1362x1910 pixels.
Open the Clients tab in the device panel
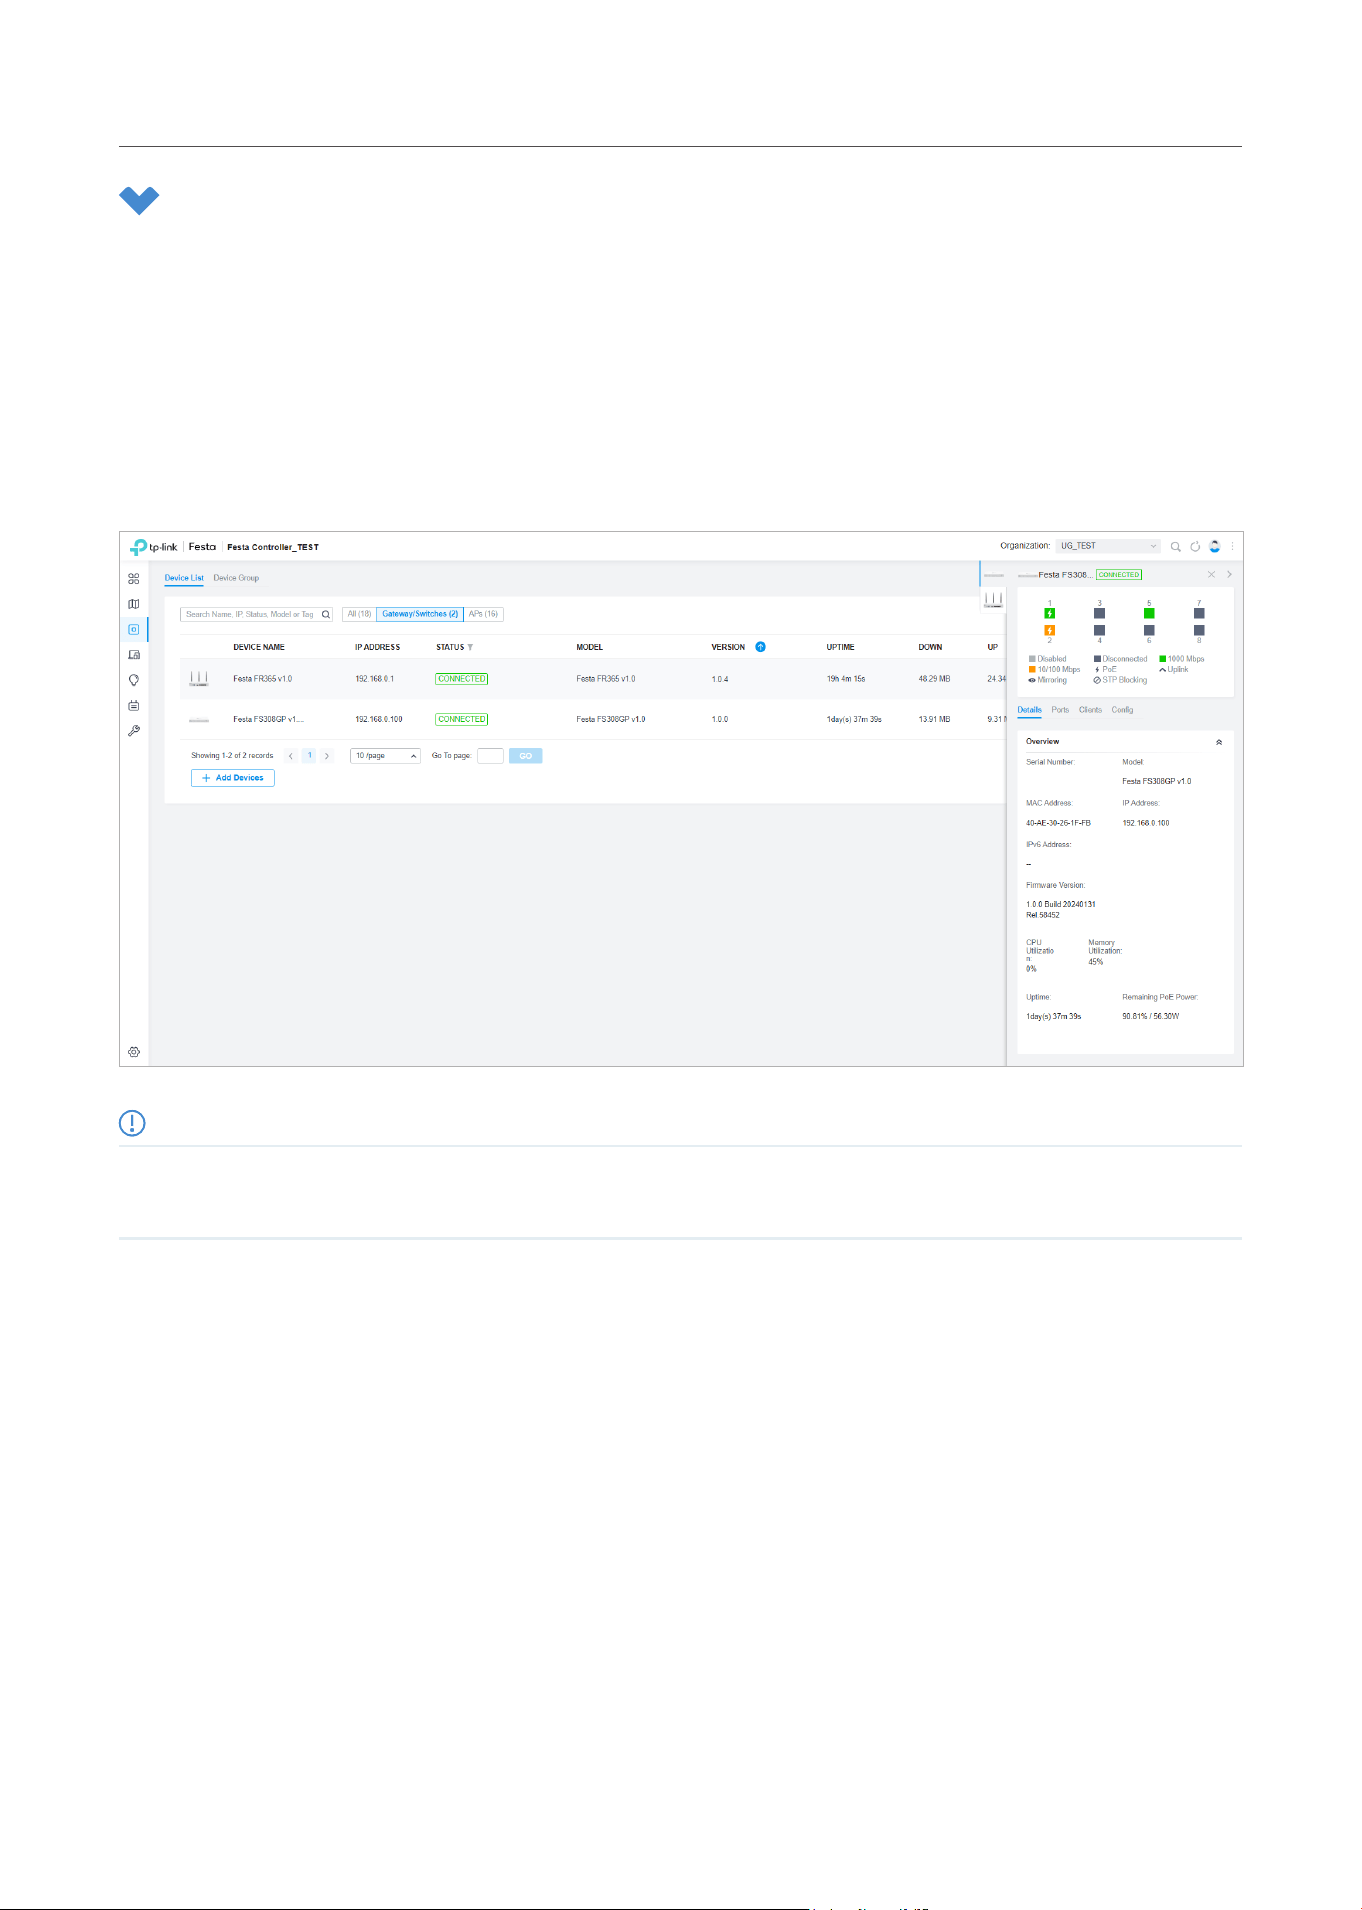pos(1091,710)
